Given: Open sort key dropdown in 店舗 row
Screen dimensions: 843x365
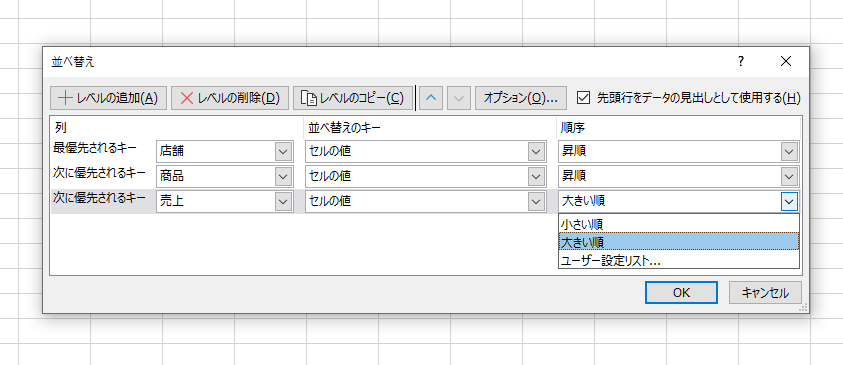Looking at the screenshot, I should tap(536, 152).
